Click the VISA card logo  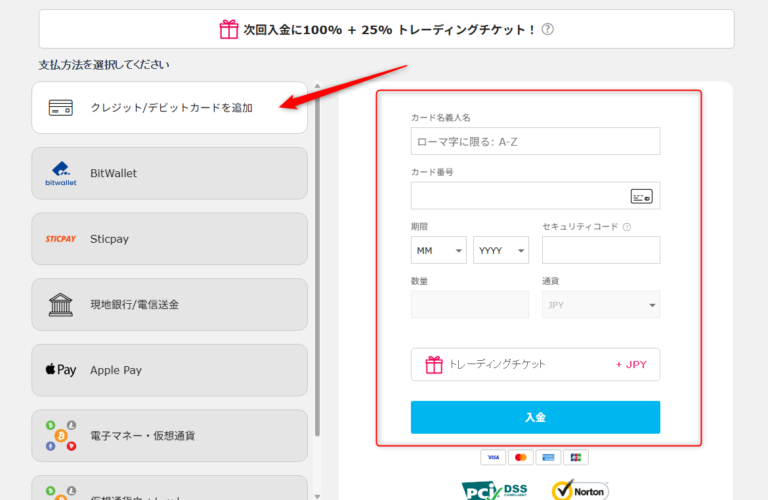pos(493,457)
